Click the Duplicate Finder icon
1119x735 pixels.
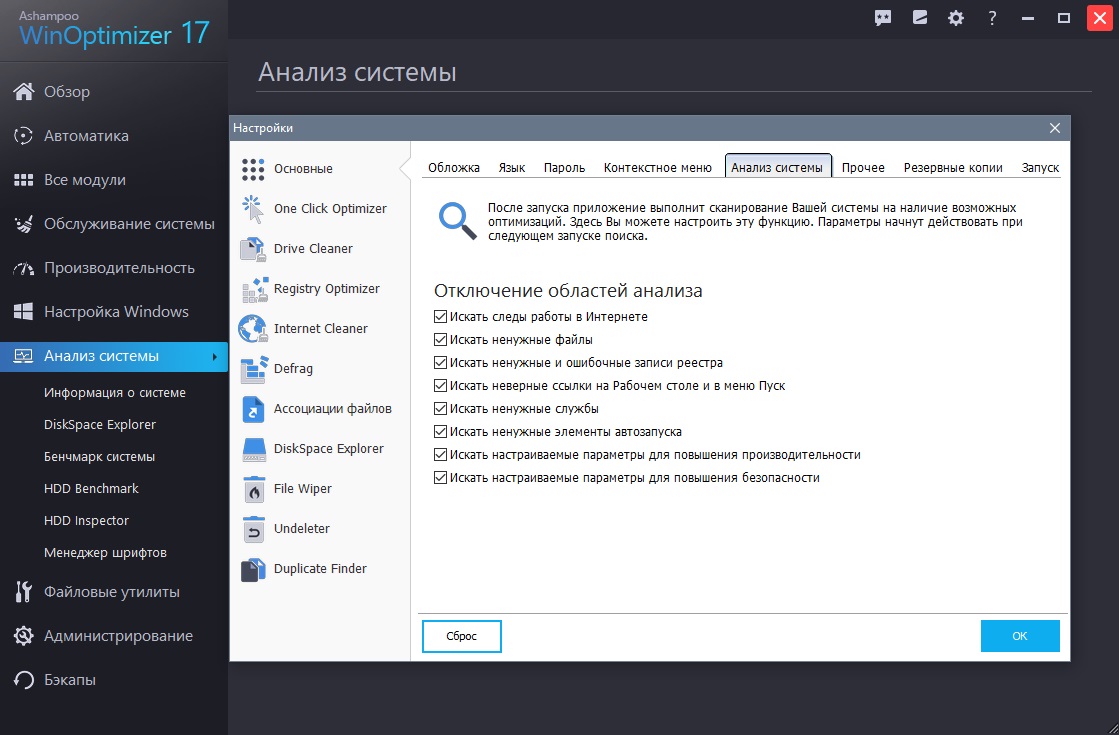click(x=254, y=569)
